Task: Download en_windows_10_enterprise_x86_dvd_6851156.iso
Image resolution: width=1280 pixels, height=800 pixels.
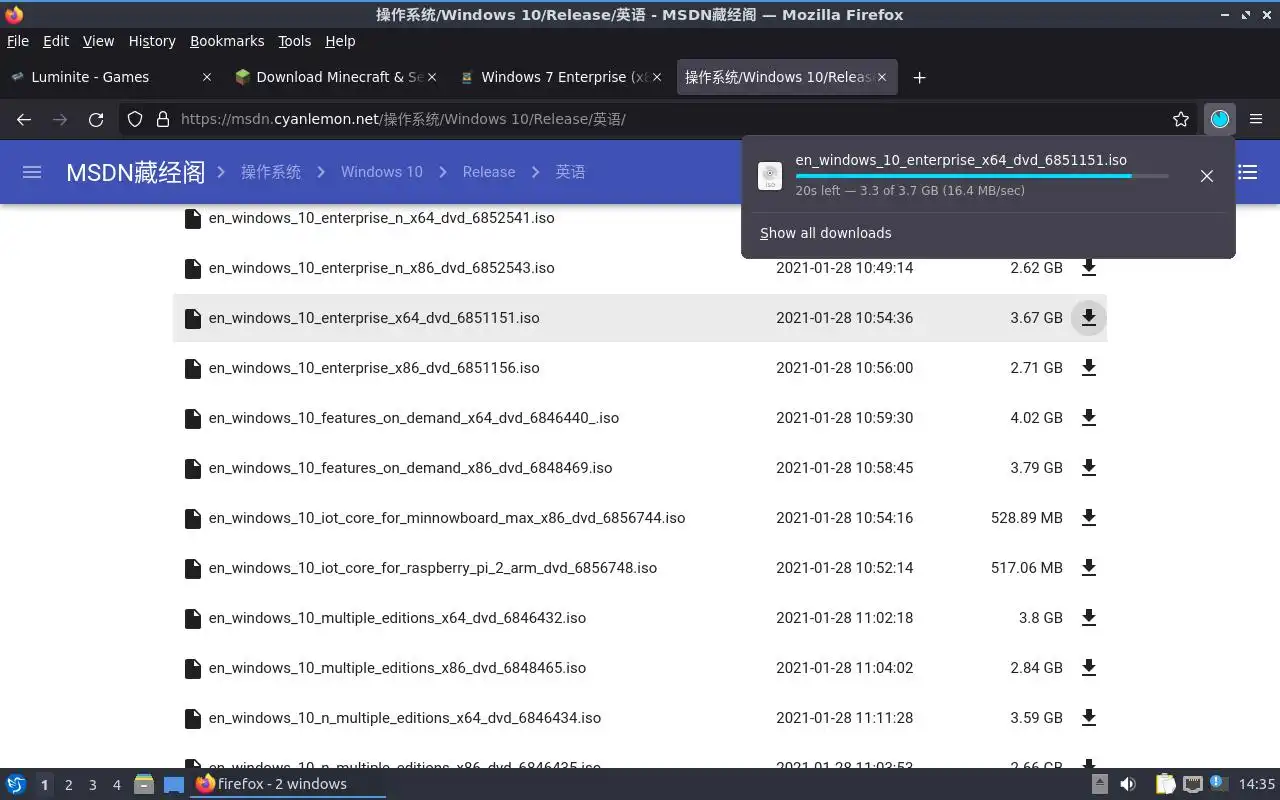Action: click(1089, 368)
